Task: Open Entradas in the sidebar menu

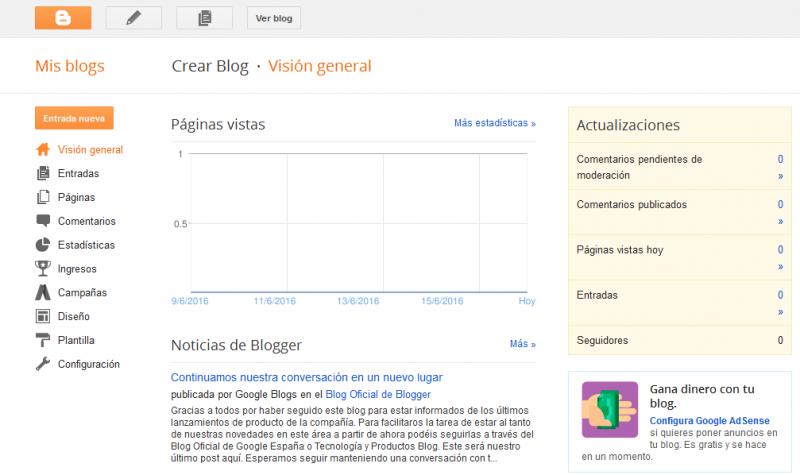Action: 78,174
